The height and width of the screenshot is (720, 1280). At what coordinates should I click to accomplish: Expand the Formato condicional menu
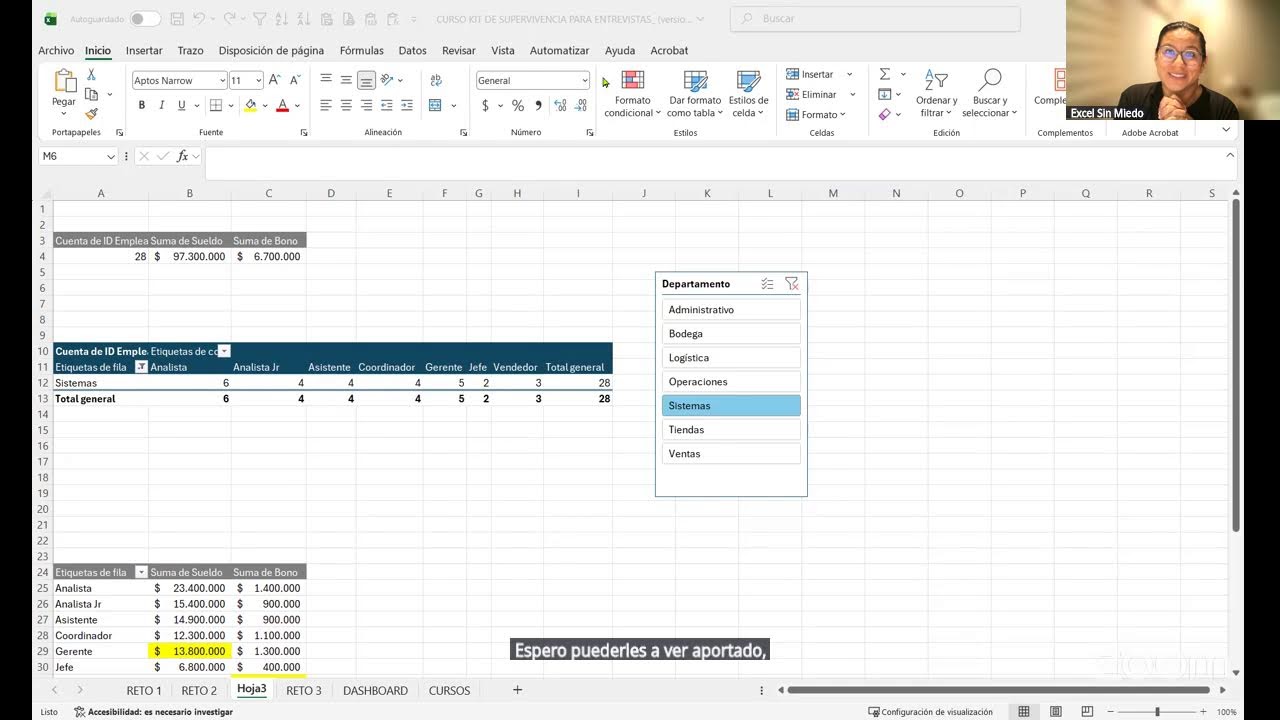click(x=632, y=93)
